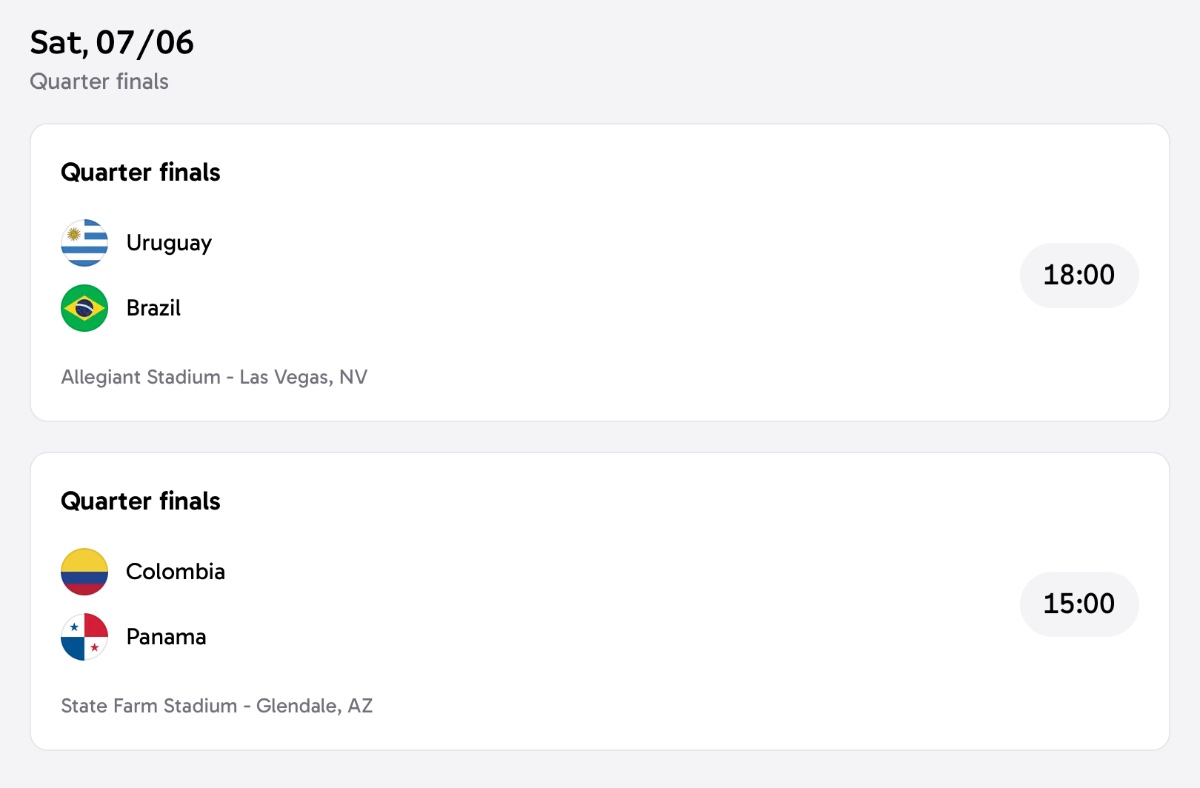
Task: Select the Panama team name
Action: [x=166, y=637]
